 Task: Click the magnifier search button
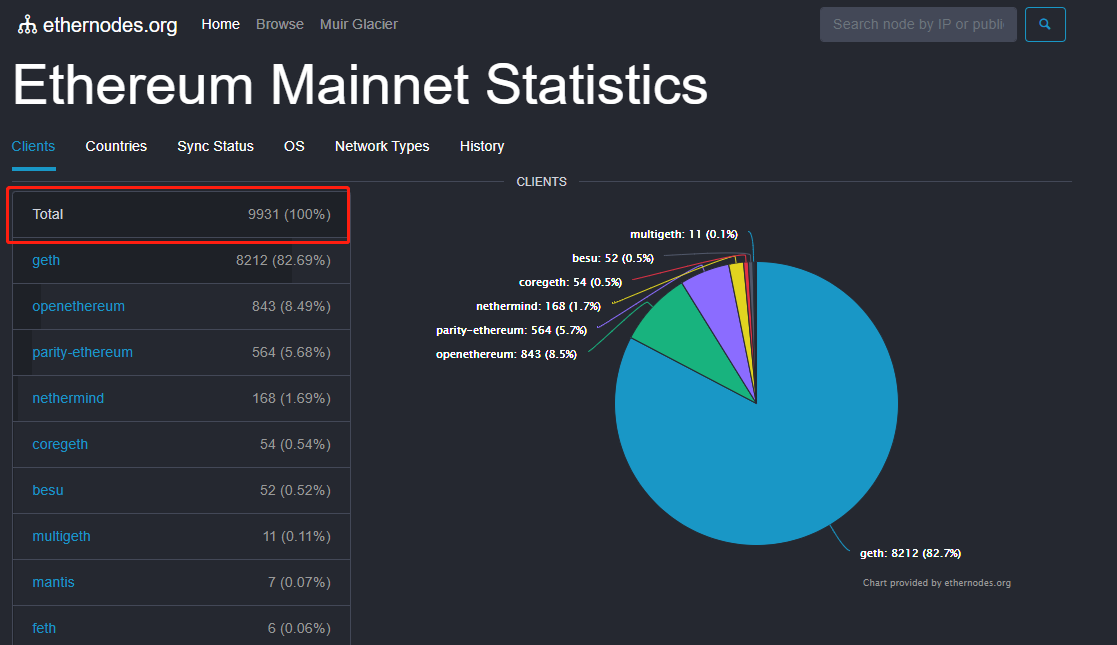(1045, 24)
